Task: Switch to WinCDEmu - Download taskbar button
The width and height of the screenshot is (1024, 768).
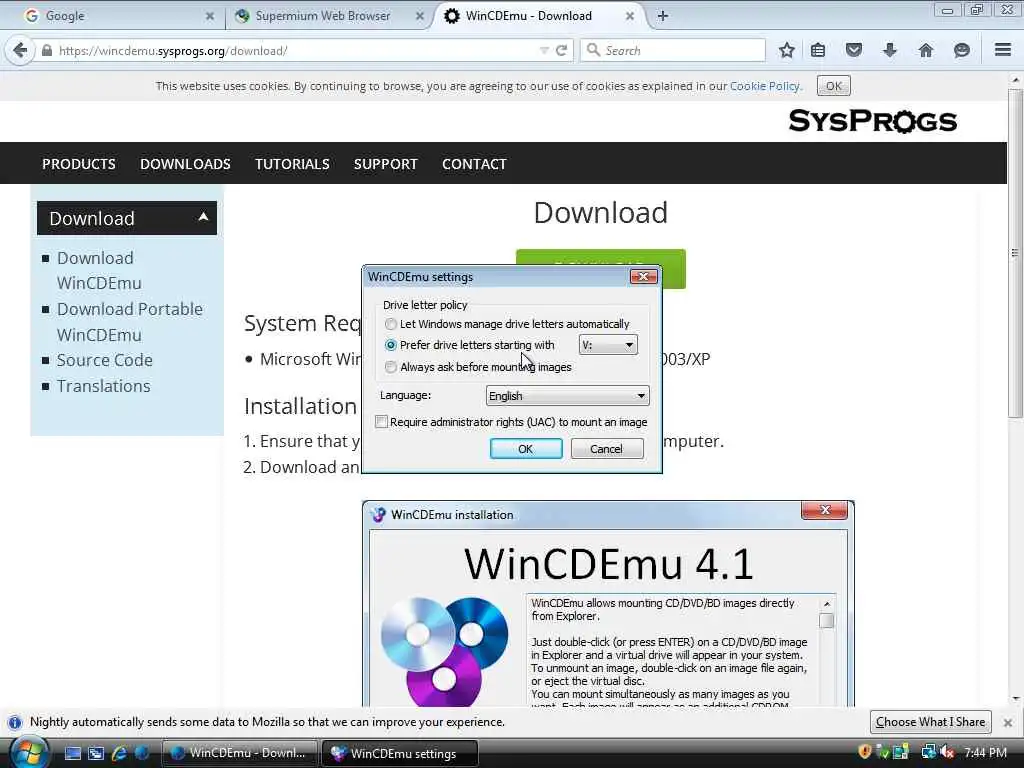Action: point(239,753)
